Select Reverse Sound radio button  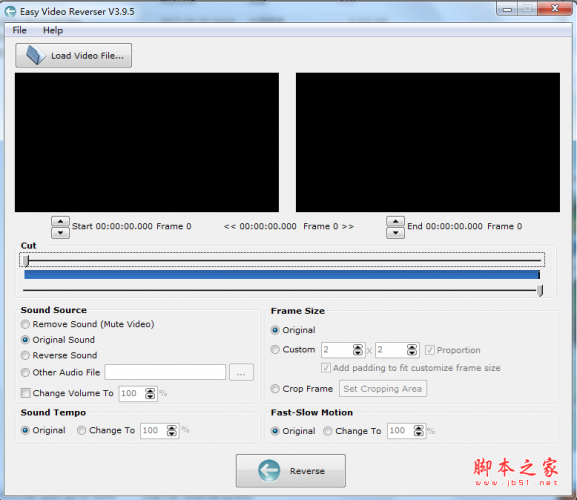[25, 355]
